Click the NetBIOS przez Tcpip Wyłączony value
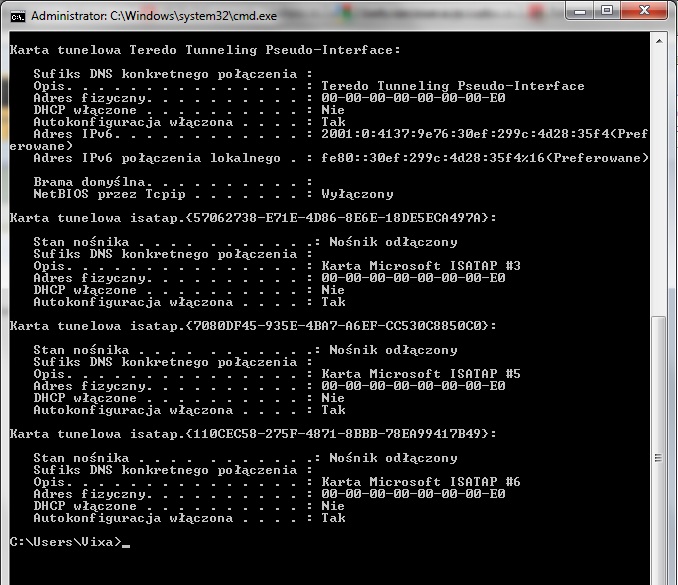This screenshot has height=585, width=678. (357, 194)
